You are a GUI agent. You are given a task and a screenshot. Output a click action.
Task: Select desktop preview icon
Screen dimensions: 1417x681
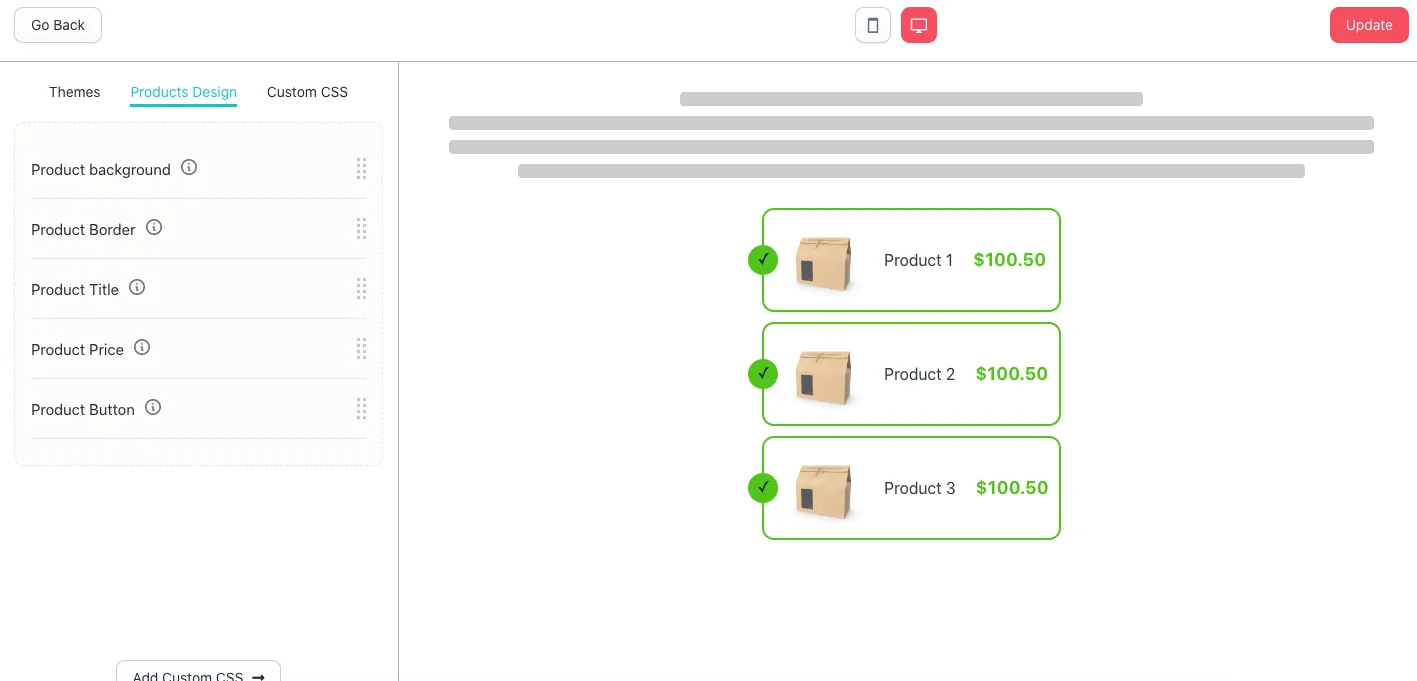click(x=918, y=26)
